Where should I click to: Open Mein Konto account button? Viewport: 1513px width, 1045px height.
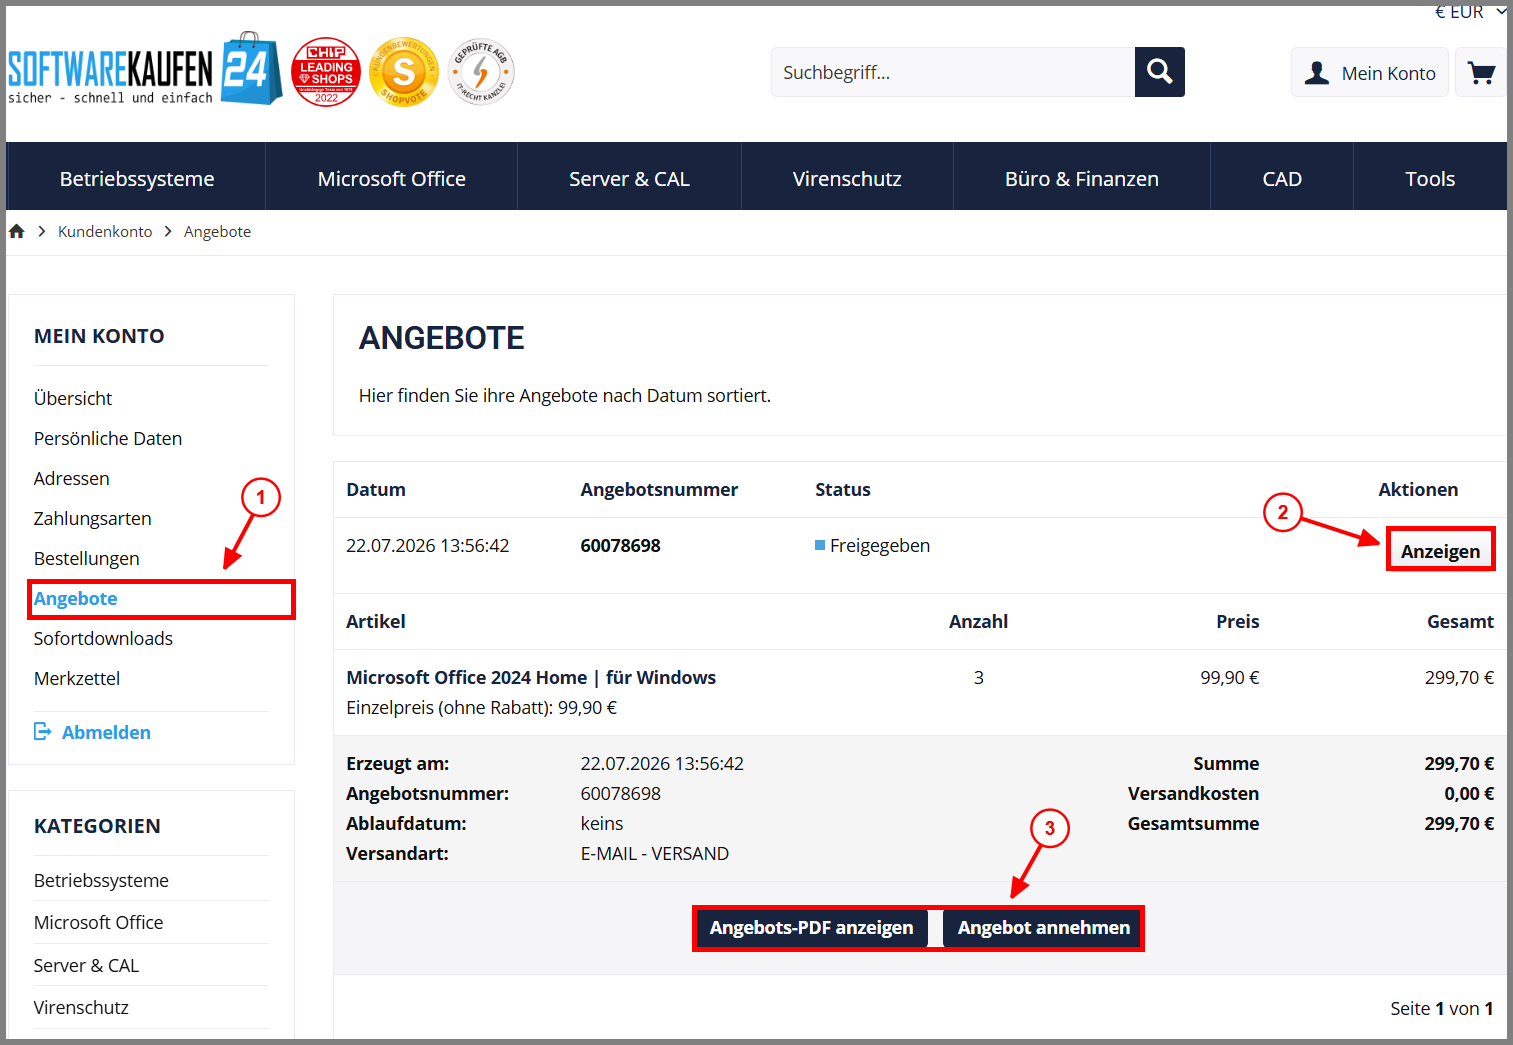coord(1370,73)
